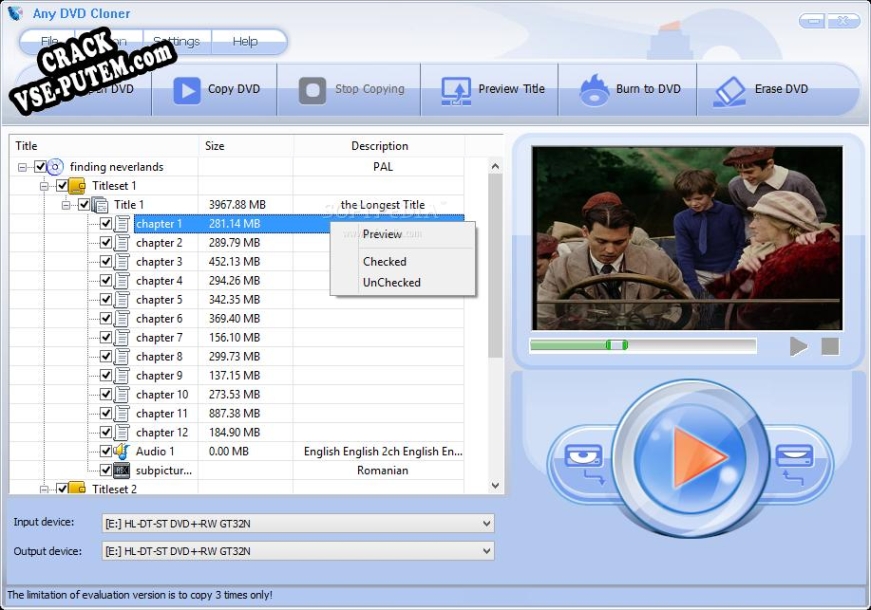The width and height of the screenshot is (871, 610).
Task: Uncheck the chapter 7 checkbox
Action: point(106,338)
